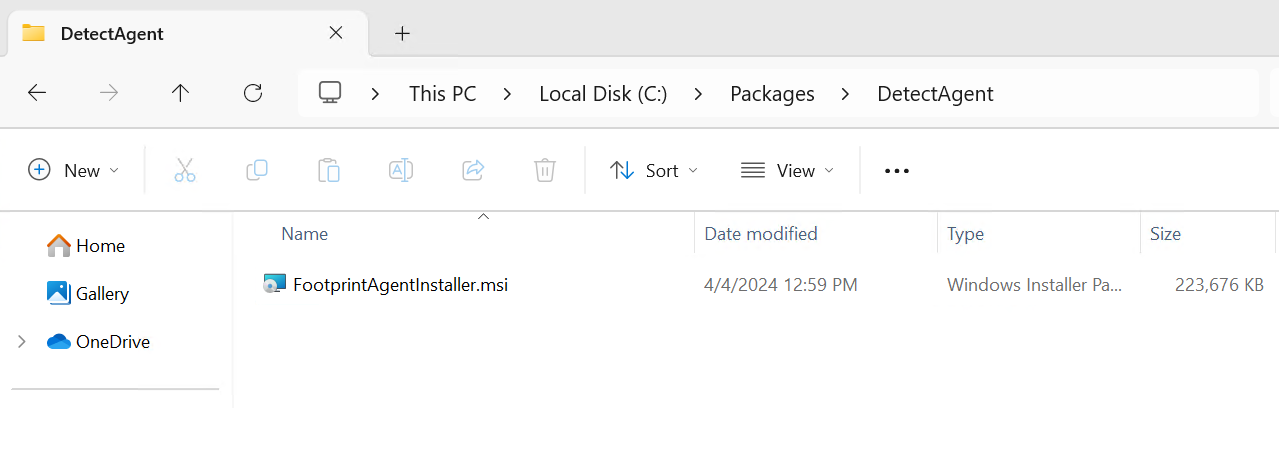Click the Share icon in toolbar
Image resolution: width=1279 pixels, height=451 pixels.
click(473, 170)
